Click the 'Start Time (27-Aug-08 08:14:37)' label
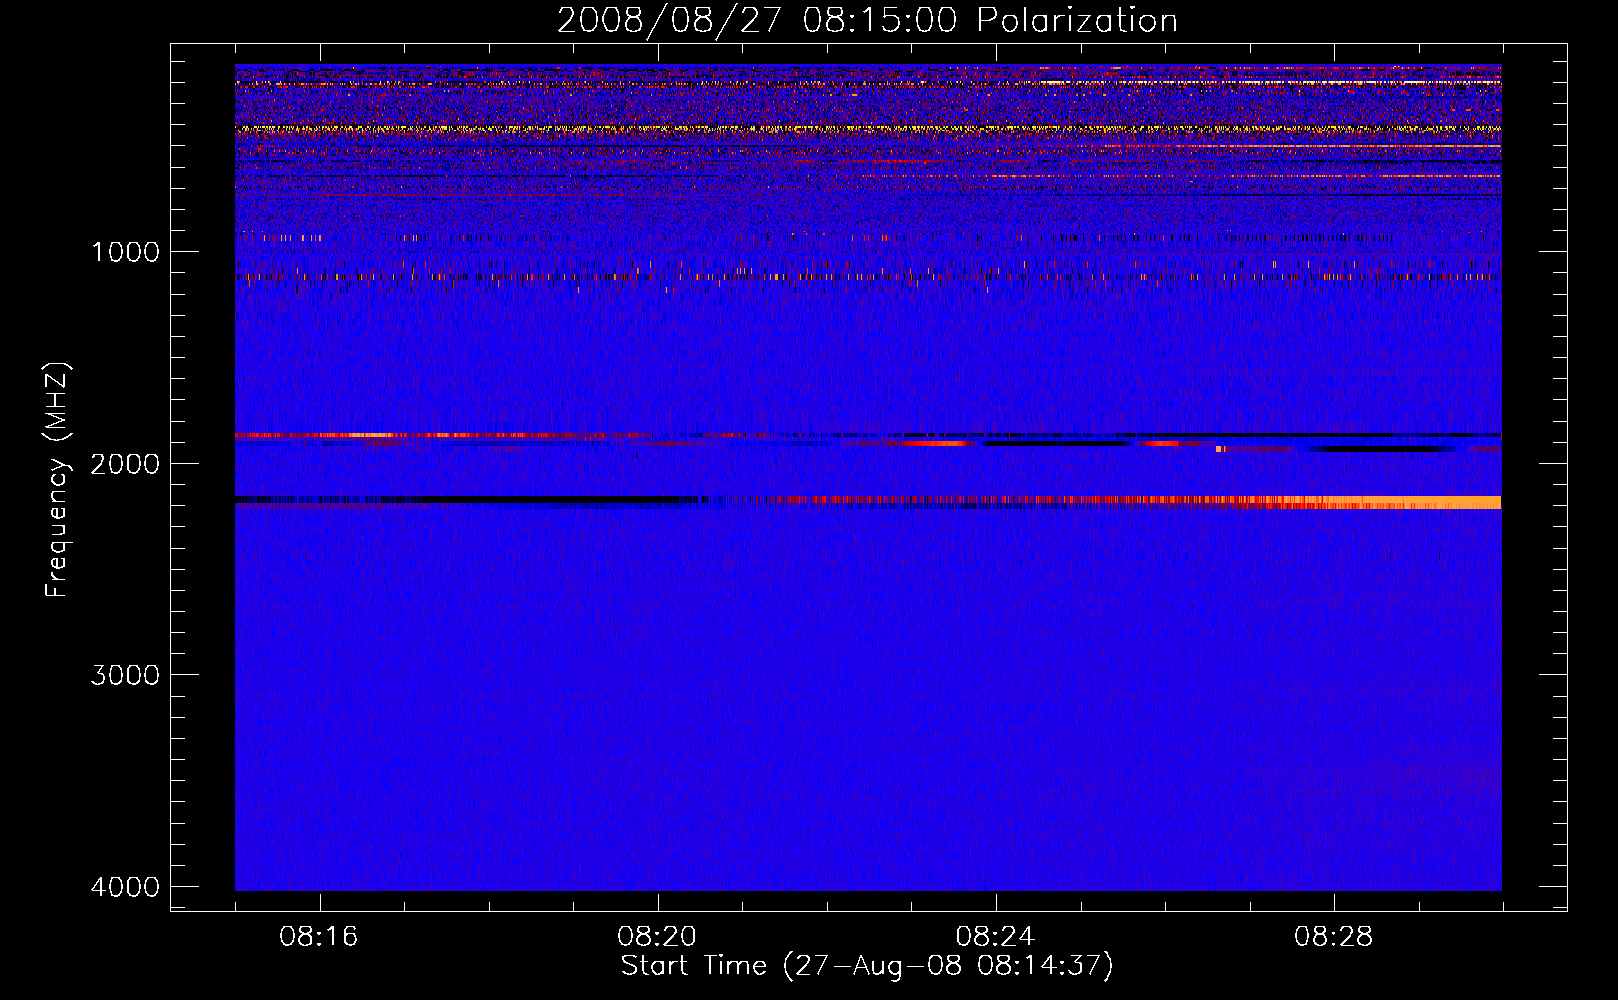Viewport: 1618px width, 1000px height. tap(867, 966)
